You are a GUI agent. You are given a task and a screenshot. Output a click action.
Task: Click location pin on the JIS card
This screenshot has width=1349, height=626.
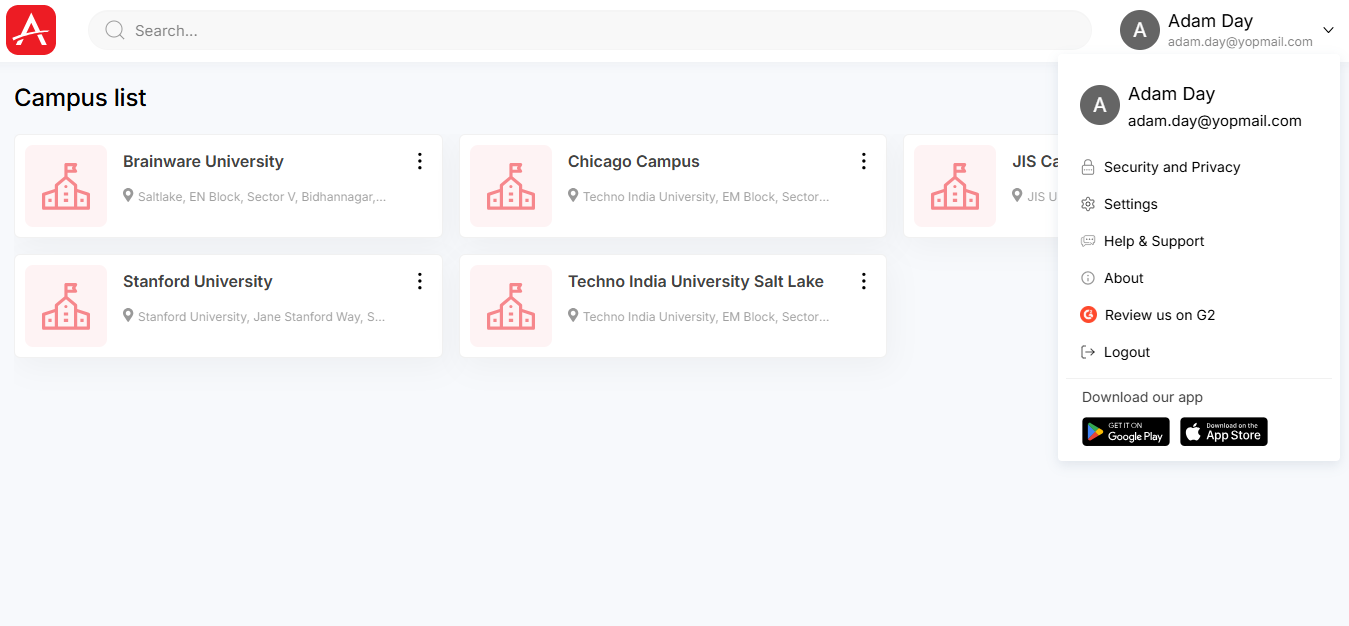pos(1017,195)
